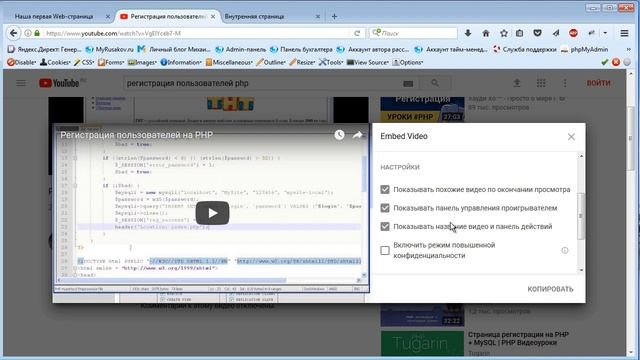Click the YouTube upload video icon
This screenshot has width=640, height=360.
click(517, 83)
